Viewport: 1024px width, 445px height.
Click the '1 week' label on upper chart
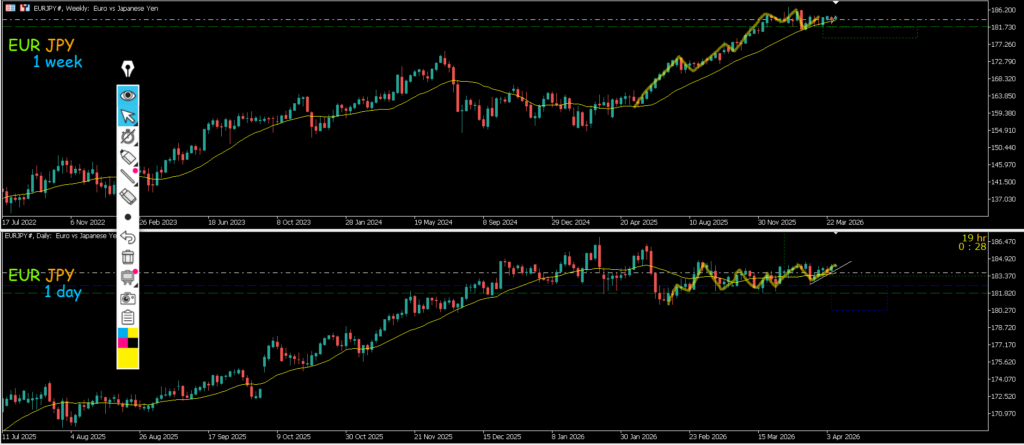click(57, 62)
